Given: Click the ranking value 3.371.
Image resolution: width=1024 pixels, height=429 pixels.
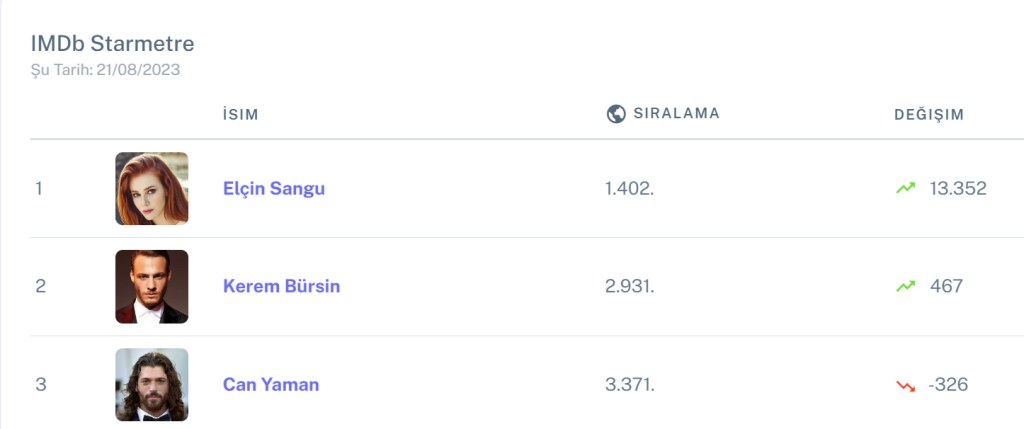Looking at the screenshot, I should point(630,384).
